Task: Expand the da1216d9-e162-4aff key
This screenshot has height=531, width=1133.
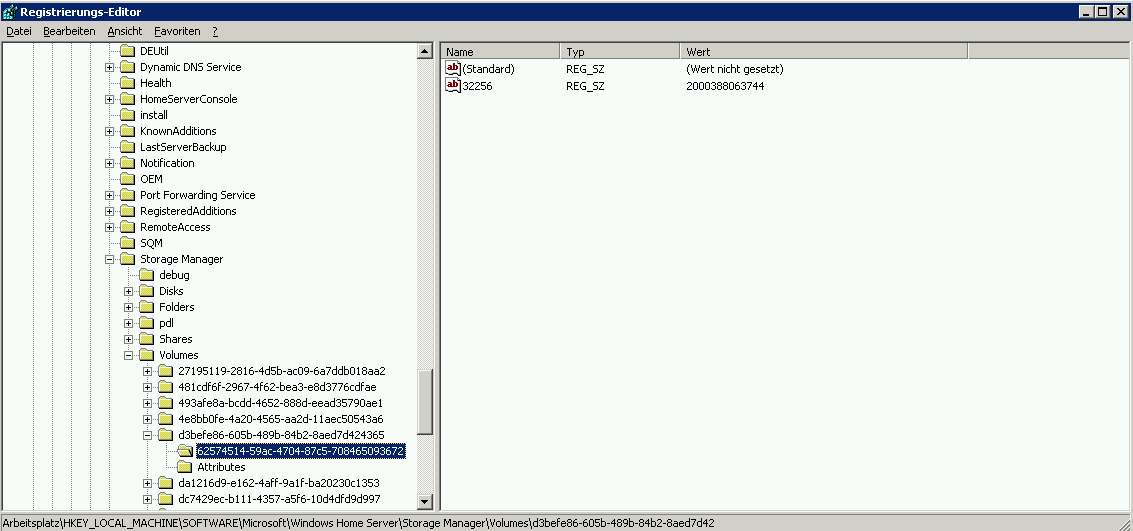Action: coord(147,483)
